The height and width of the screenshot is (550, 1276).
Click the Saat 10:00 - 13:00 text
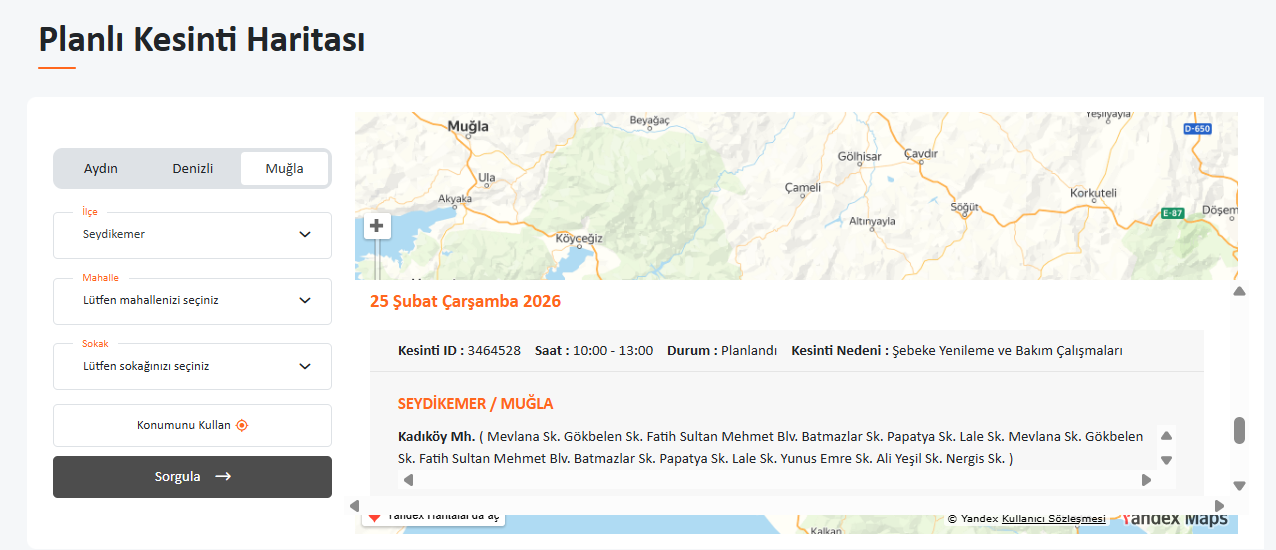click(594, 351)
